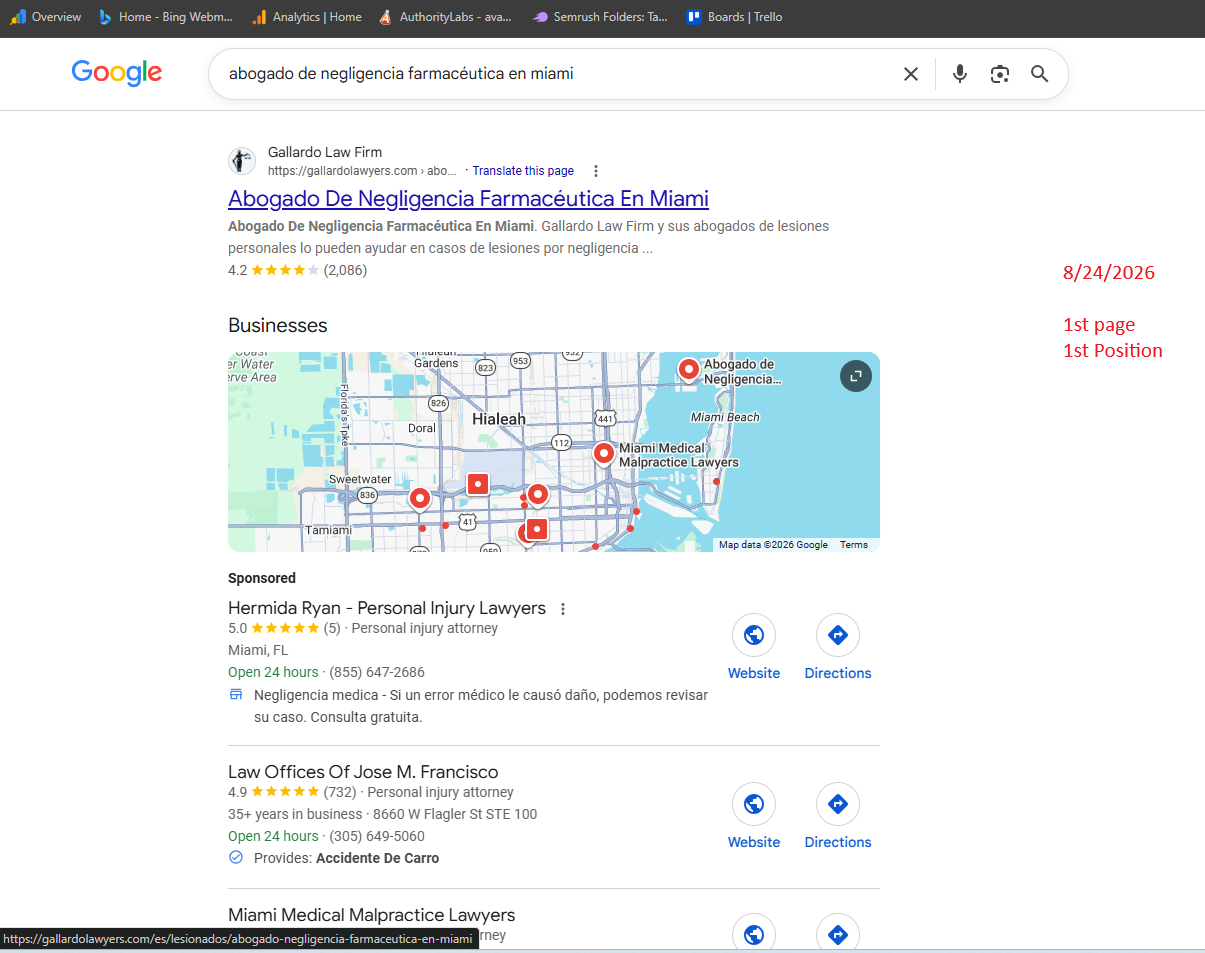
Task: Click the Sponsored label
Action: click(262, 578)
